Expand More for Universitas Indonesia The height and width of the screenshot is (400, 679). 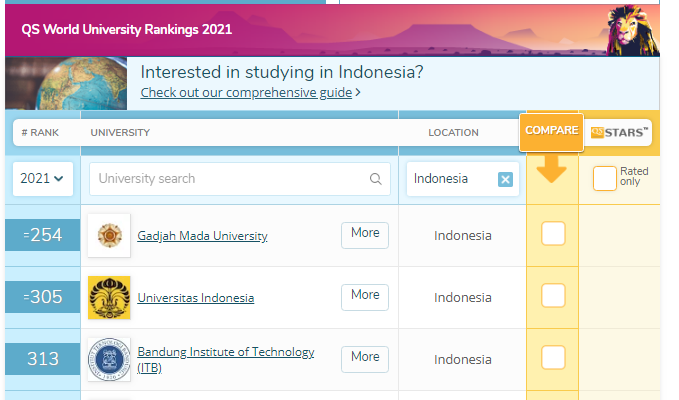[365, 296]
